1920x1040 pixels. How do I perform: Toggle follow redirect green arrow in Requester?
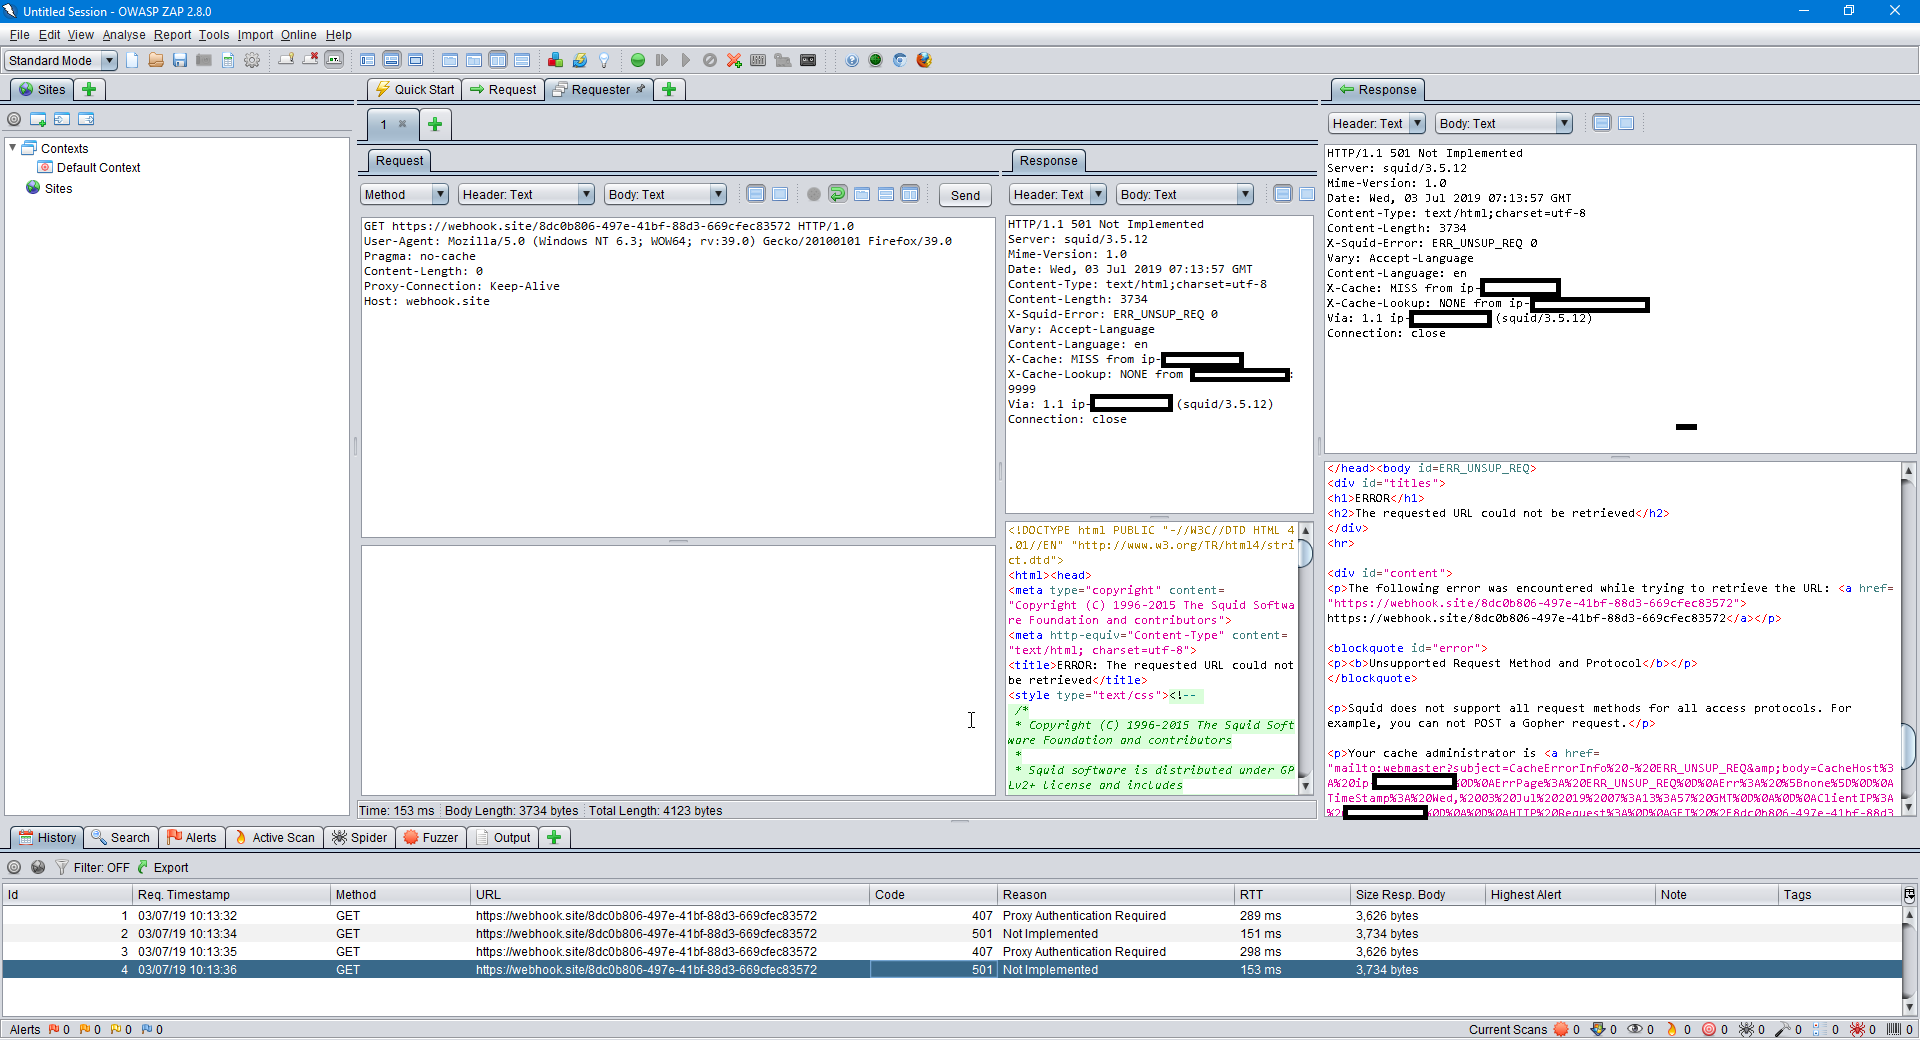[x=838, y=194]
